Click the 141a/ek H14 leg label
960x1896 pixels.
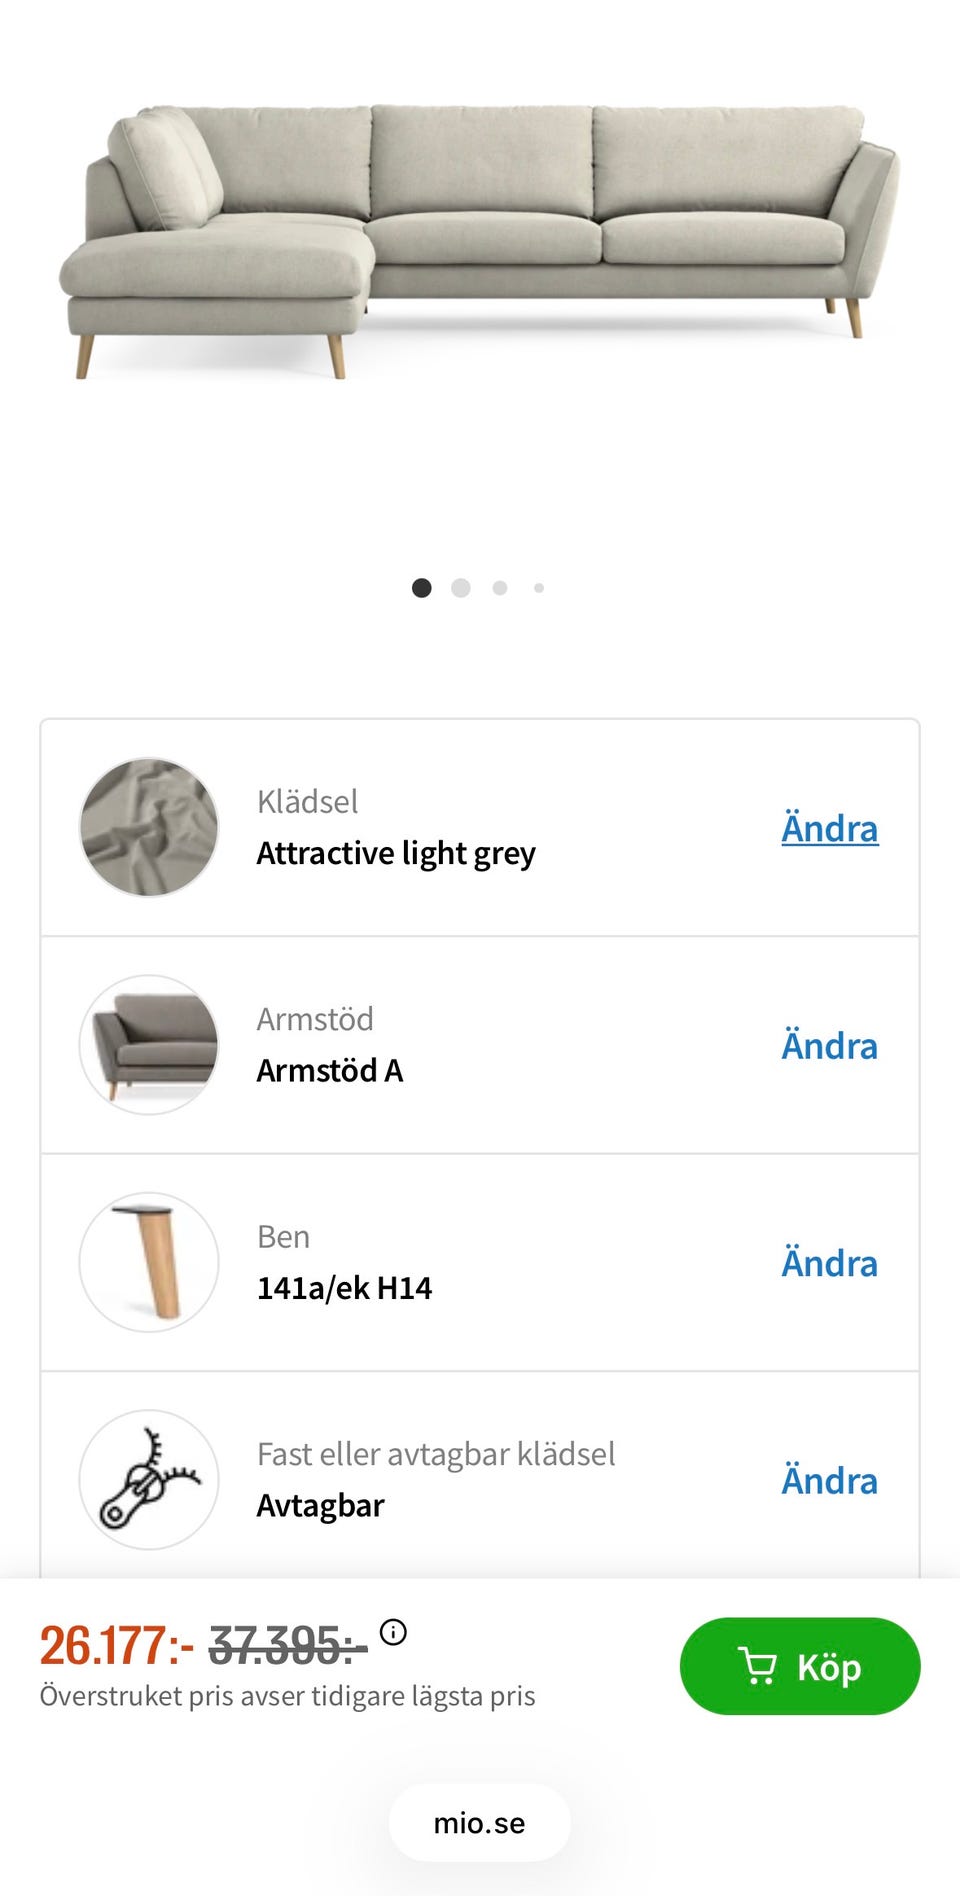click(344, 1288)
